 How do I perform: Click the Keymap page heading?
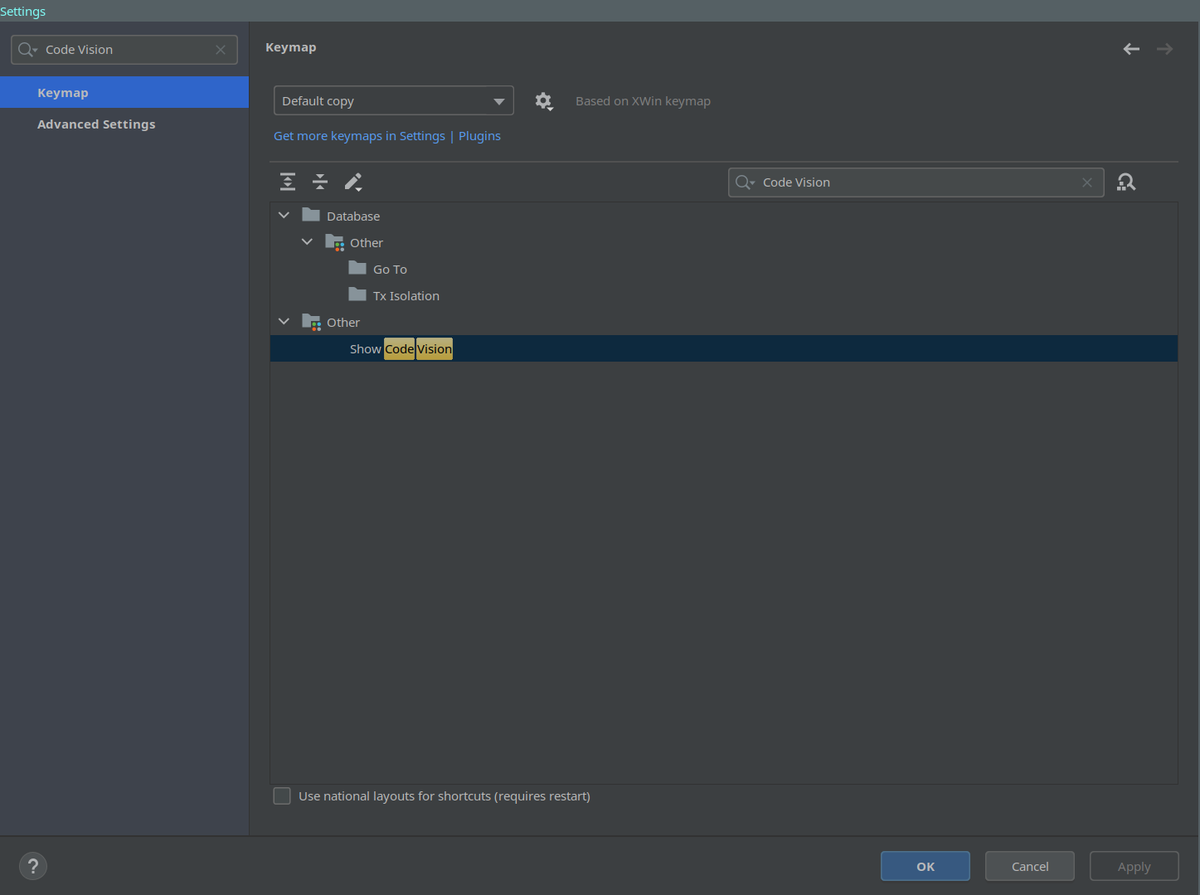tap(291, 47)
